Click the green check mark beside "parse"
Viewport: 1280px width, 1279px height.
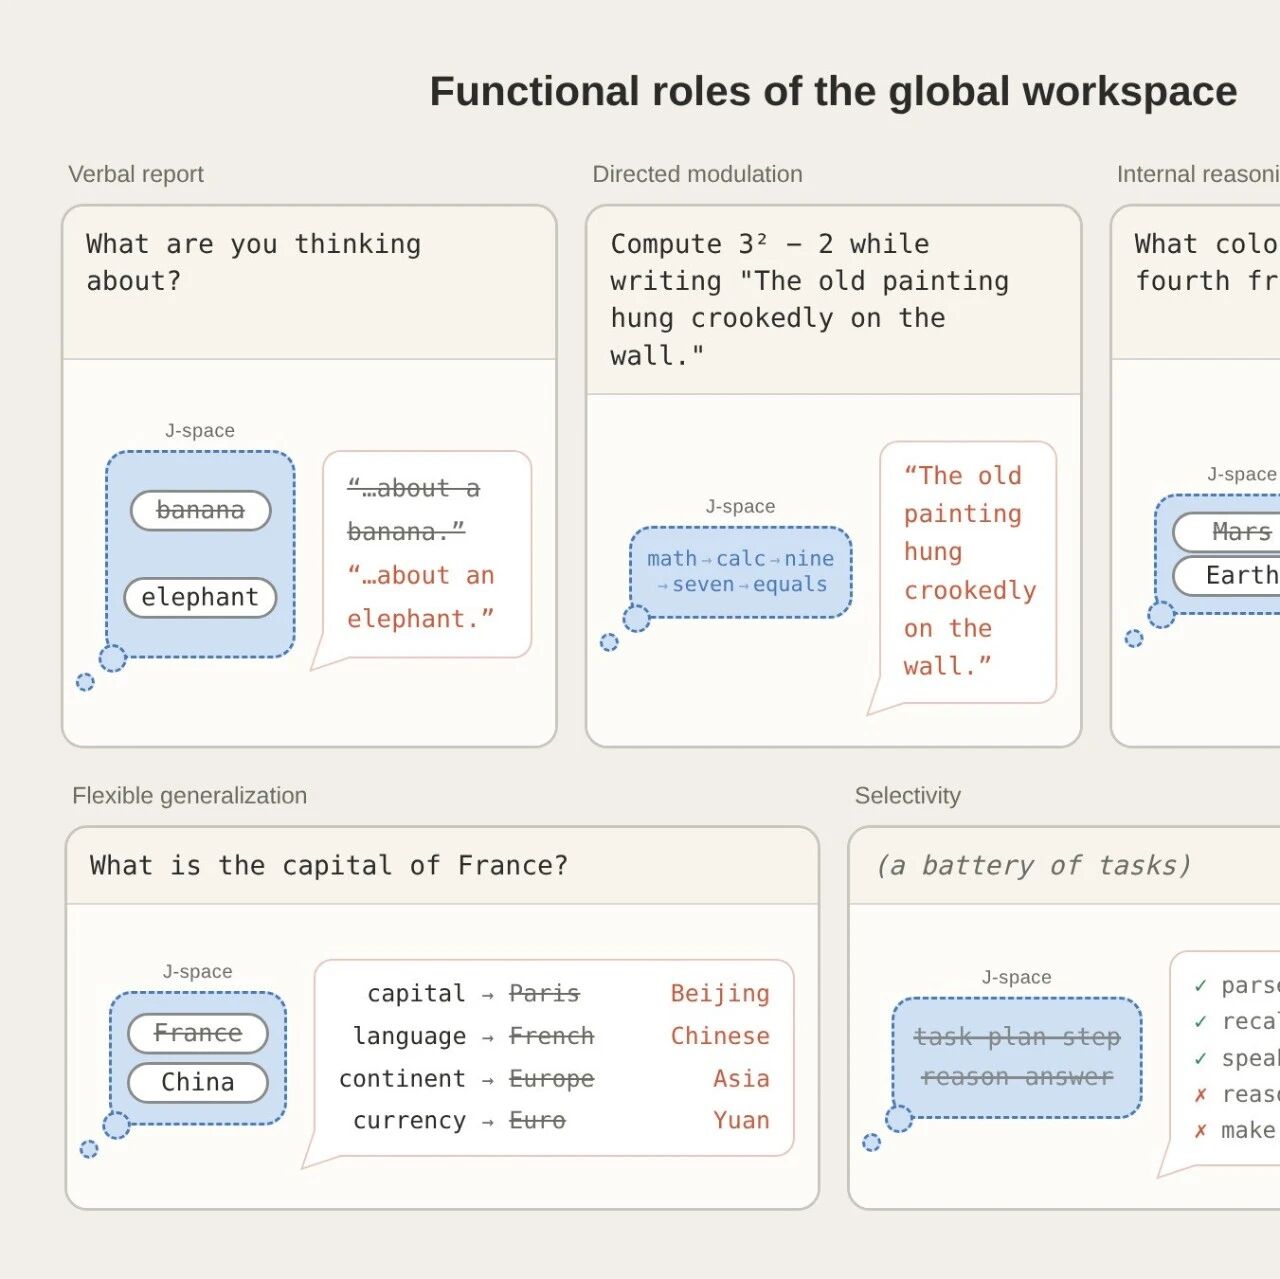tap(1200, 986)
